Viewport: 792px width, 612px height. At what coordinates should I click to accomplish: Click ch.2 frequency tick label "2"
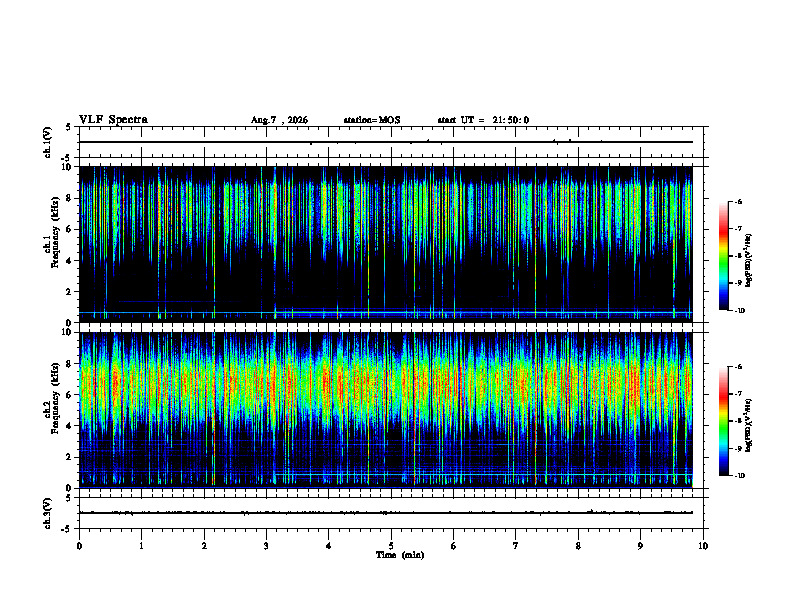coord(70,457)
